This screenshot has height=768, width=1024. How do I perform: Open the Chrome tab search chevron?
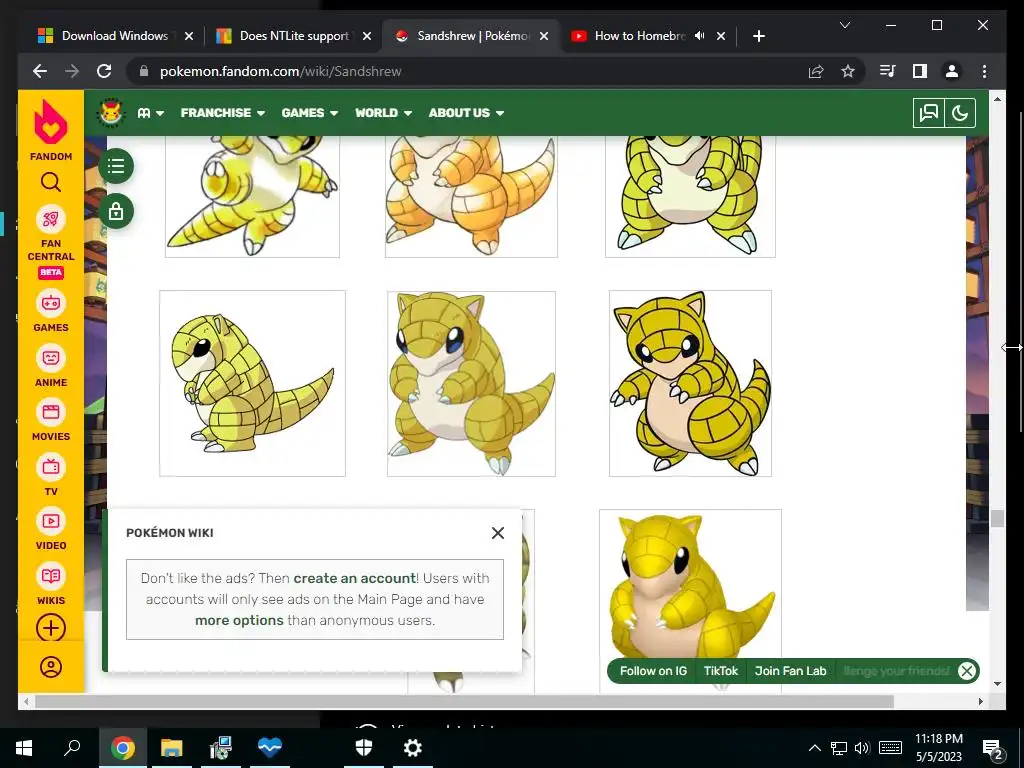pyautogui.click(x=844, y=25)
